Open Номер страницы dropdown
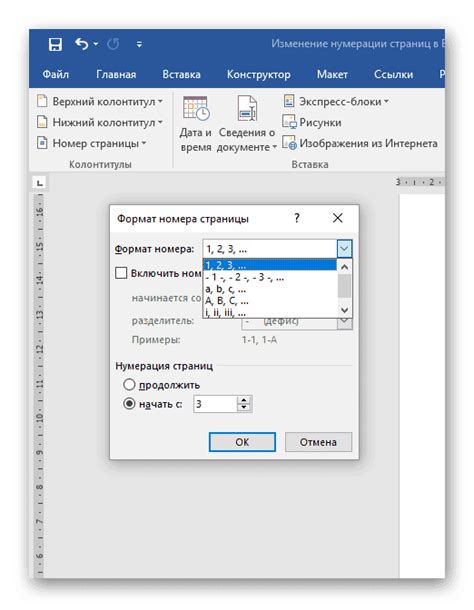Screen dimensions: 474x610 [91, 143]
